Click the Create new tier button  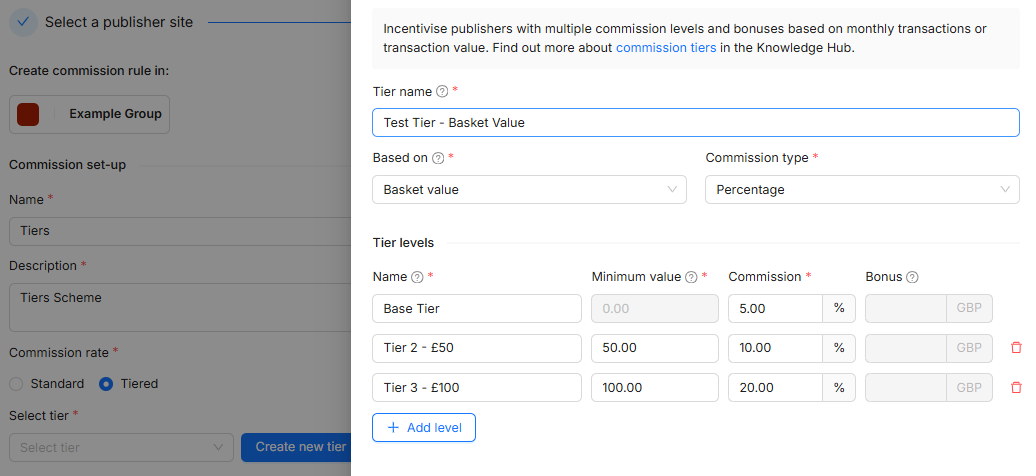click(299, 447)
